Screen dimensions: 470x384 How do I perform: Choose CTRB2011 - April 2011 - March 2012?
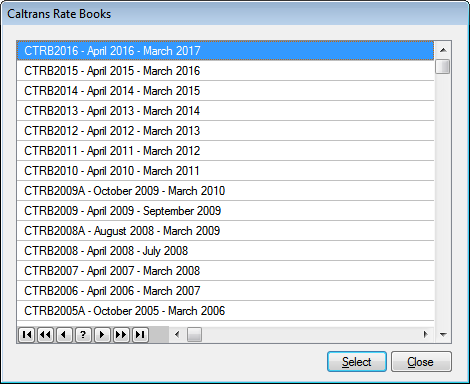[x=225, y=151]
